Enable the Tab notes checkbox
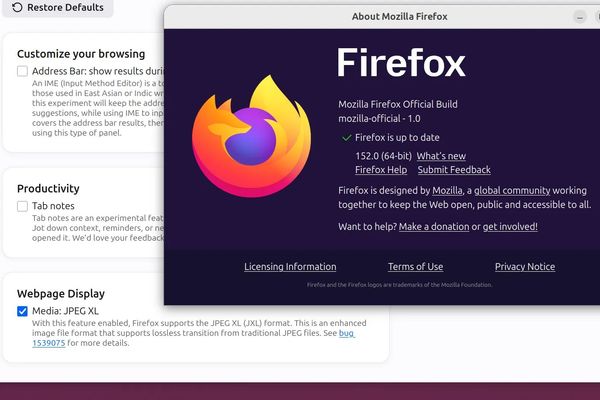Screen dimensions: 600x400 coord(22,206)
